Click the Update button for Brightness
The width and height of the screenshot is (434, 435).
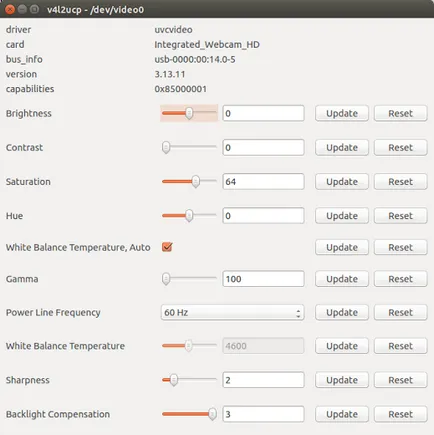[342, 113]
